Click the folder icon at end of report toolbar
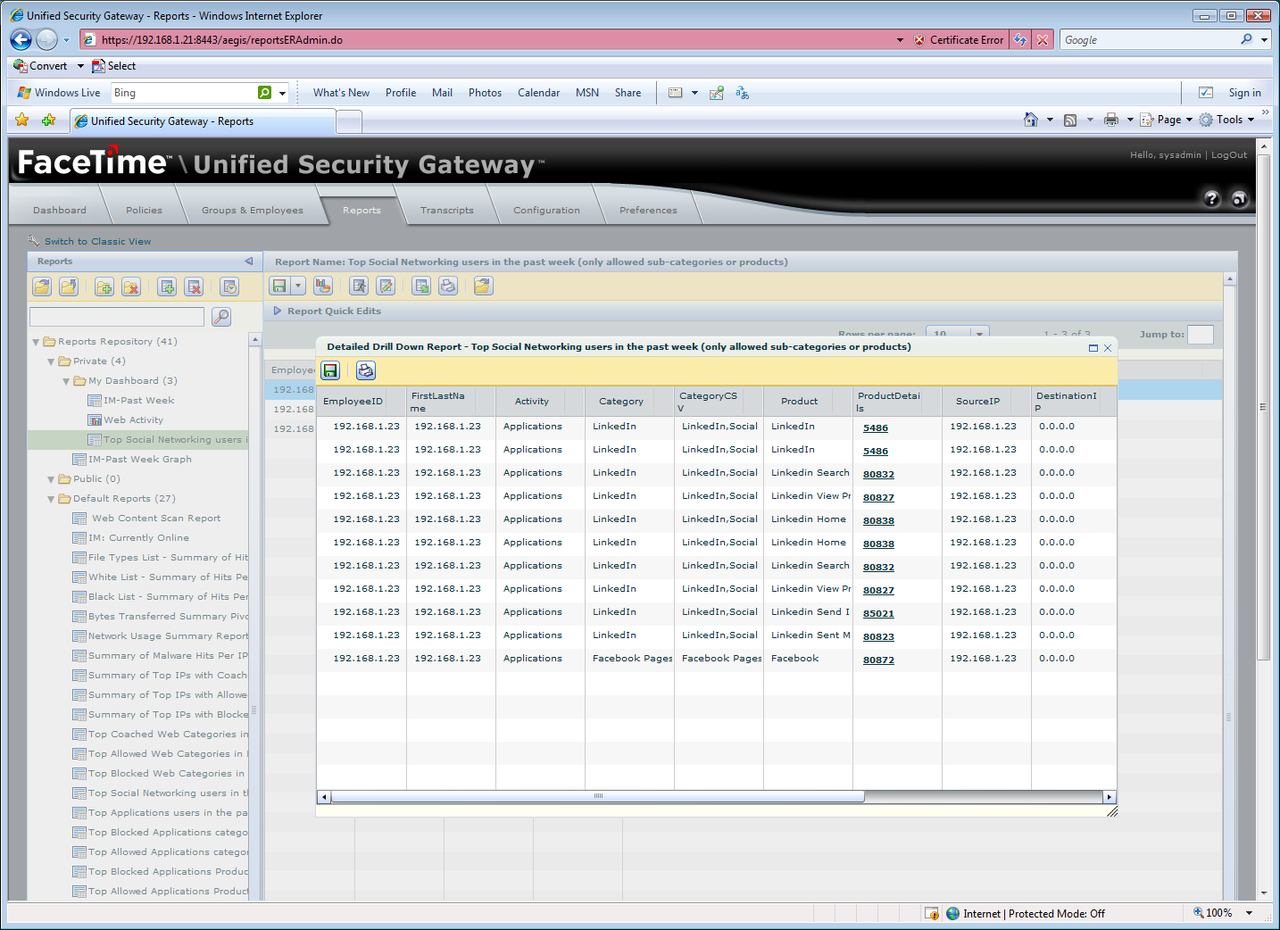Screen dimensions: 1280x930 483,286
